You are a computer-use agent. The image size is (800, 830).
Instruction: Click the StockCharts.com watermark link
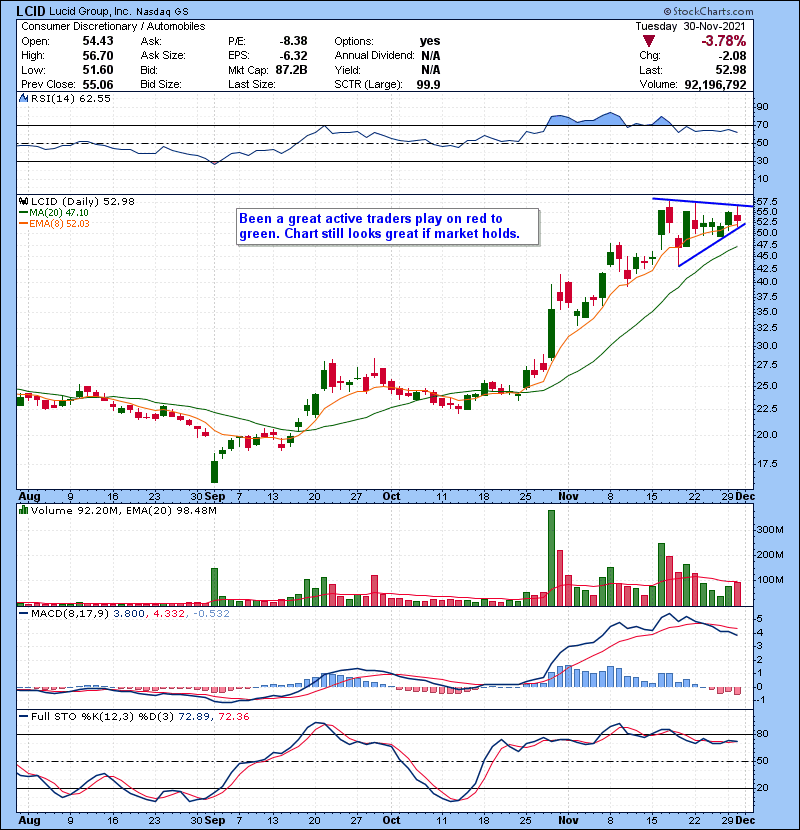(708, 11)
